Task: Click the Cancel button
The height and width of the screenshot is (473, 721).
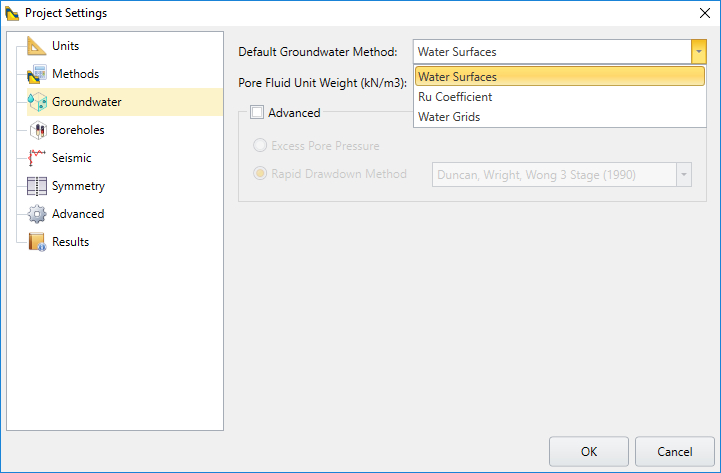Action: [x=675, y=451]
